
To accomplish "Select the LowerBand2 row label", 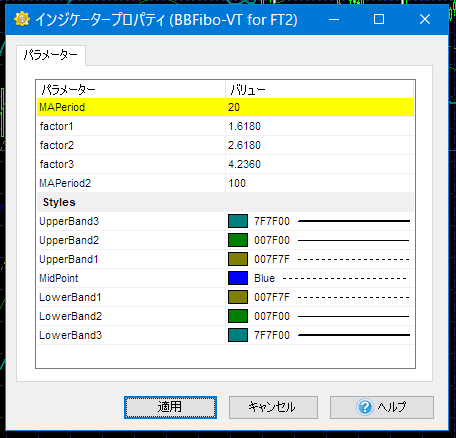I will [x=70, y=316].
